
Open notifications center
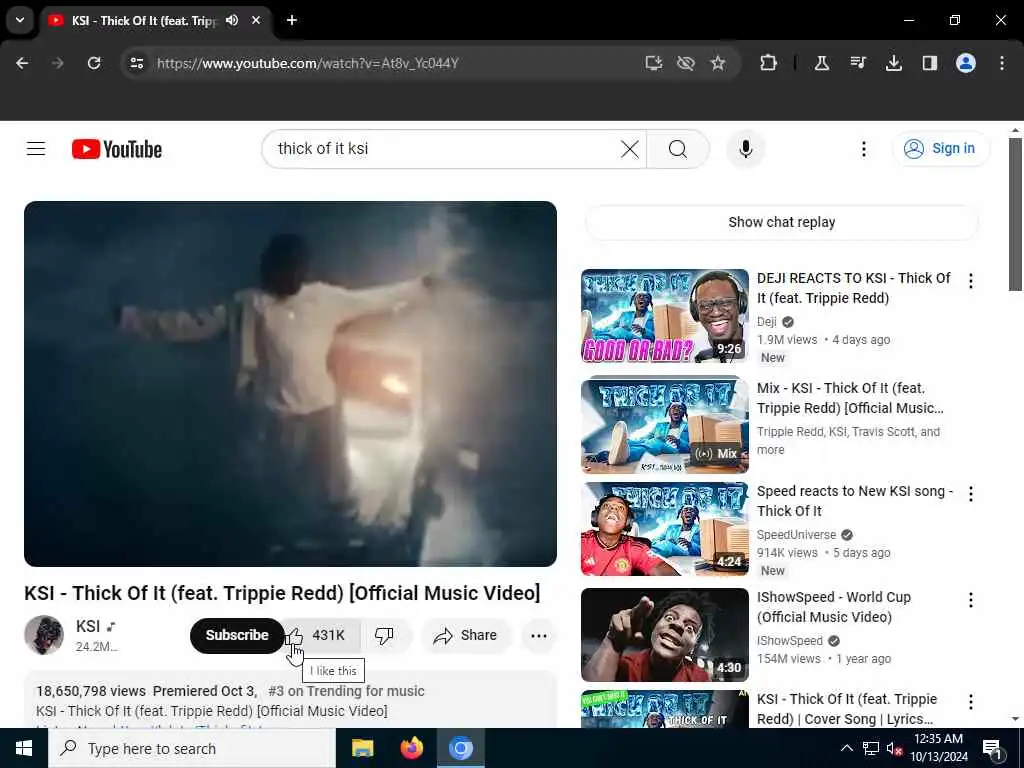pyautogui.click(x=992, y=748)
